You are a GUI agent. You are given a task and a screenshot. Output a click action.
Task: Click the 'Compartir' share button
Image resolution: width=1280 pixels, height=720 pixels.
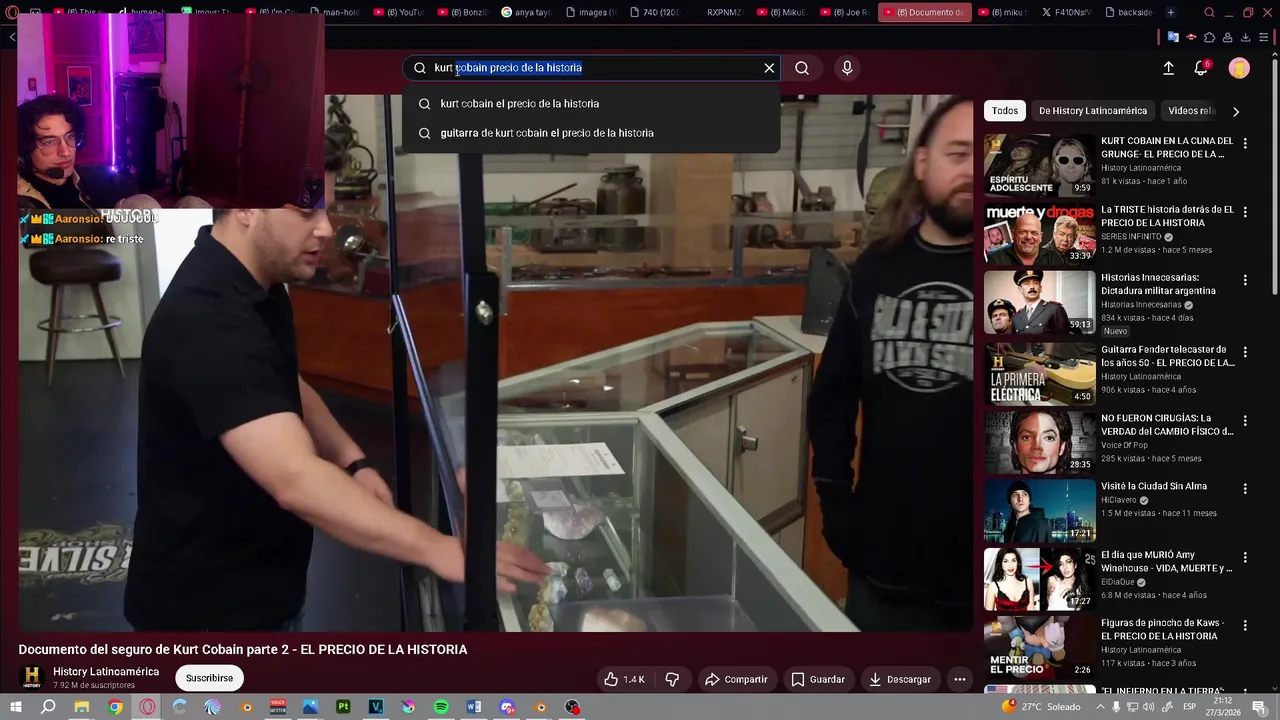click(736, 679)
